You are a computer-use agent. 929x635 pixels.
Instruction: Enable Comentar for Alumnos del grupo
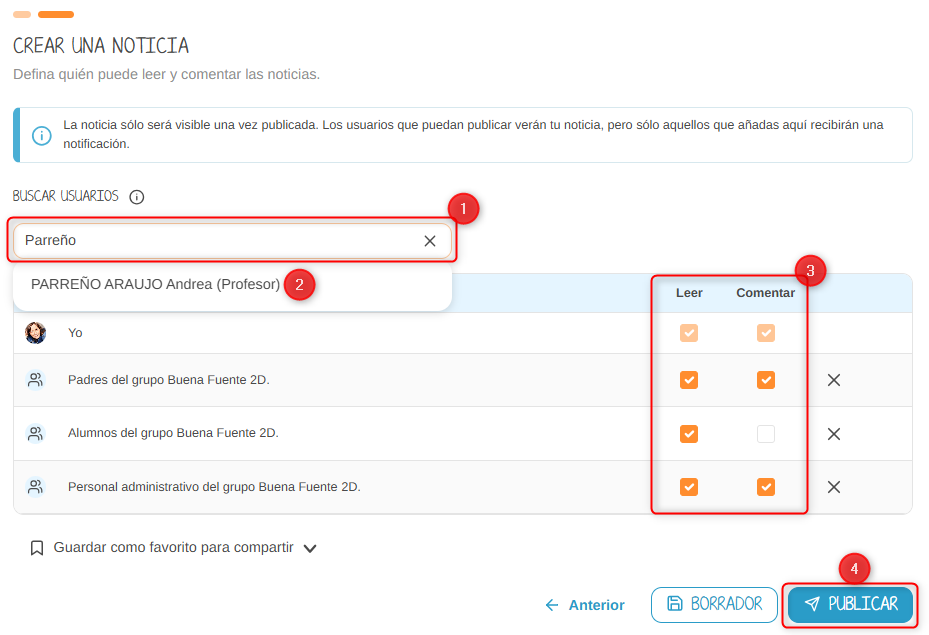tap(765, 434)
